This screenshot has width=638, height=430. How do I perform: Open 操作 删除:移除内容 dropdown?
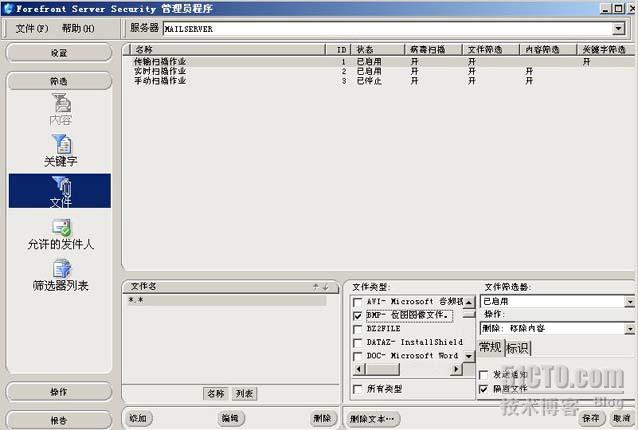coord(629,328)
